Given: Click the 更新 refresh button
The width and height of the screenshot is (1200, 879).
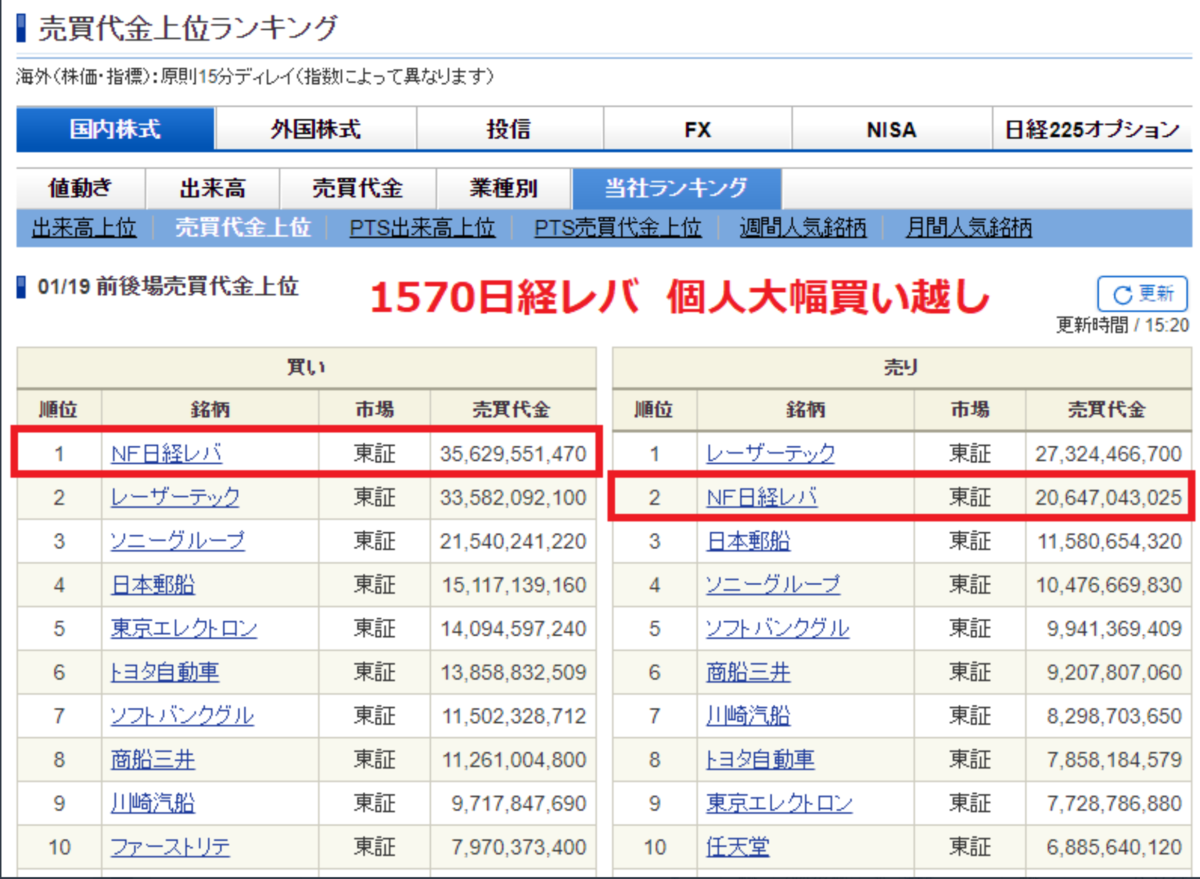Looking at the screenshot, I should [1142, 294].
